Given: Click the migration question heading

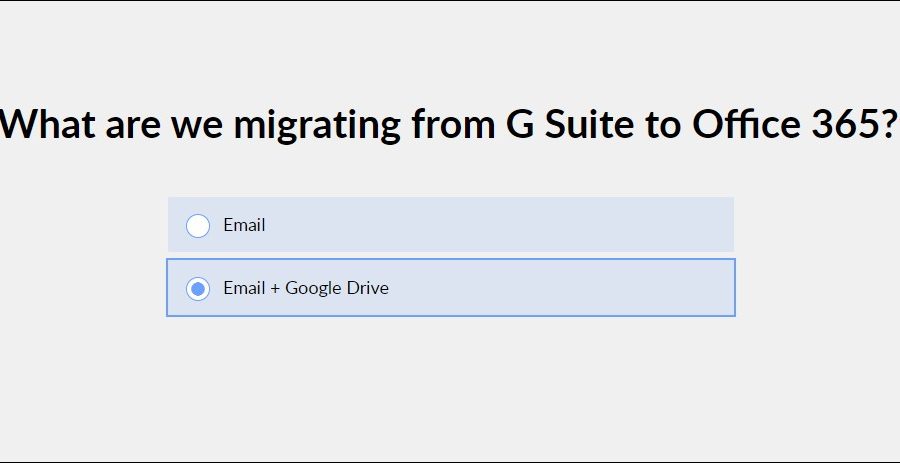Looking at the screenshot, I should [450, 125].
